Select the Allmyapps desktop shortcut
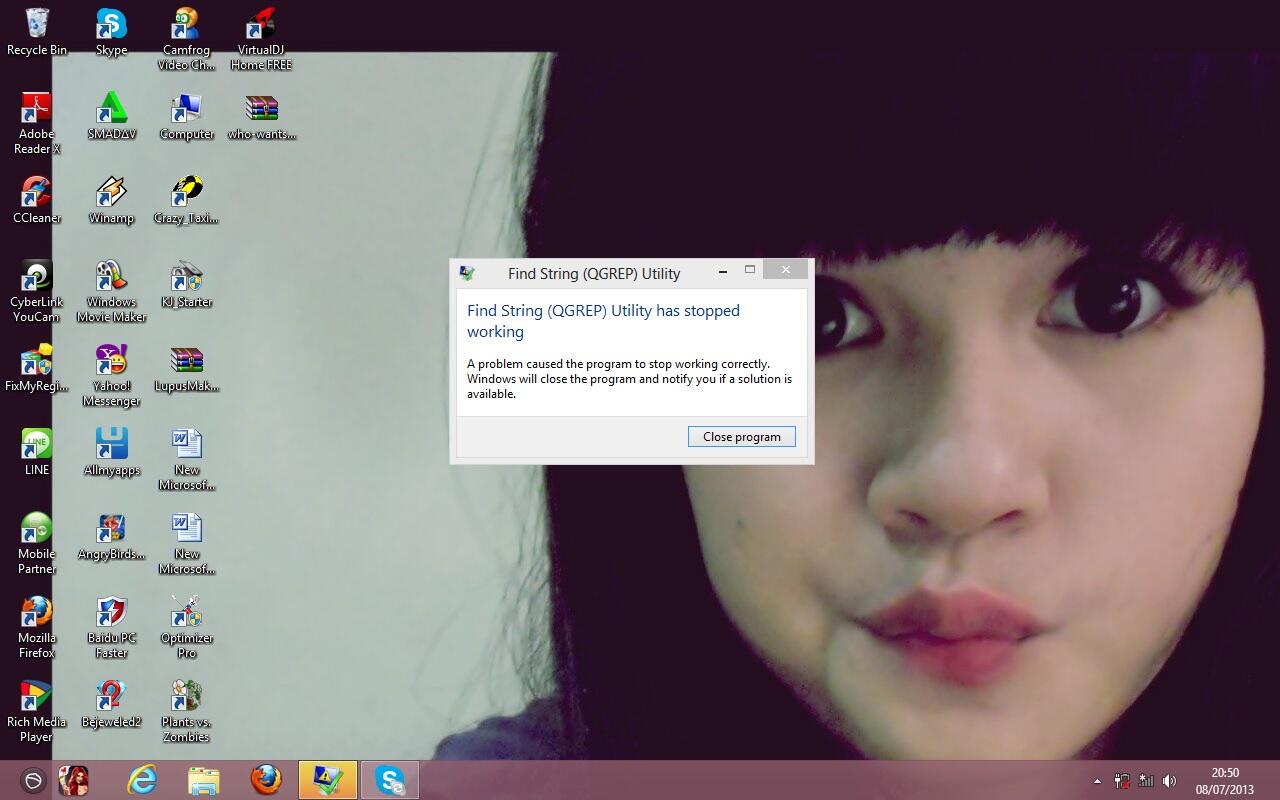Screen dimensions: 1280x800 click(x=111, y=451)
